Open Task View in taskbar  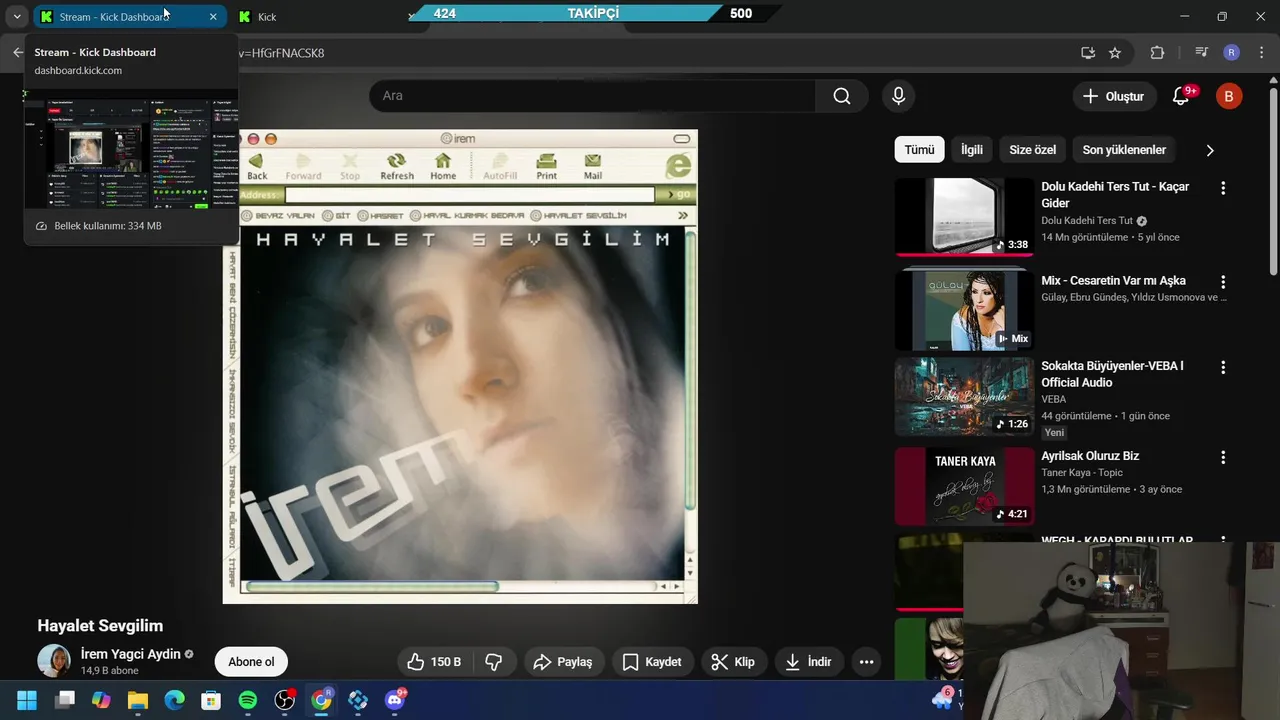coord(65,700)
